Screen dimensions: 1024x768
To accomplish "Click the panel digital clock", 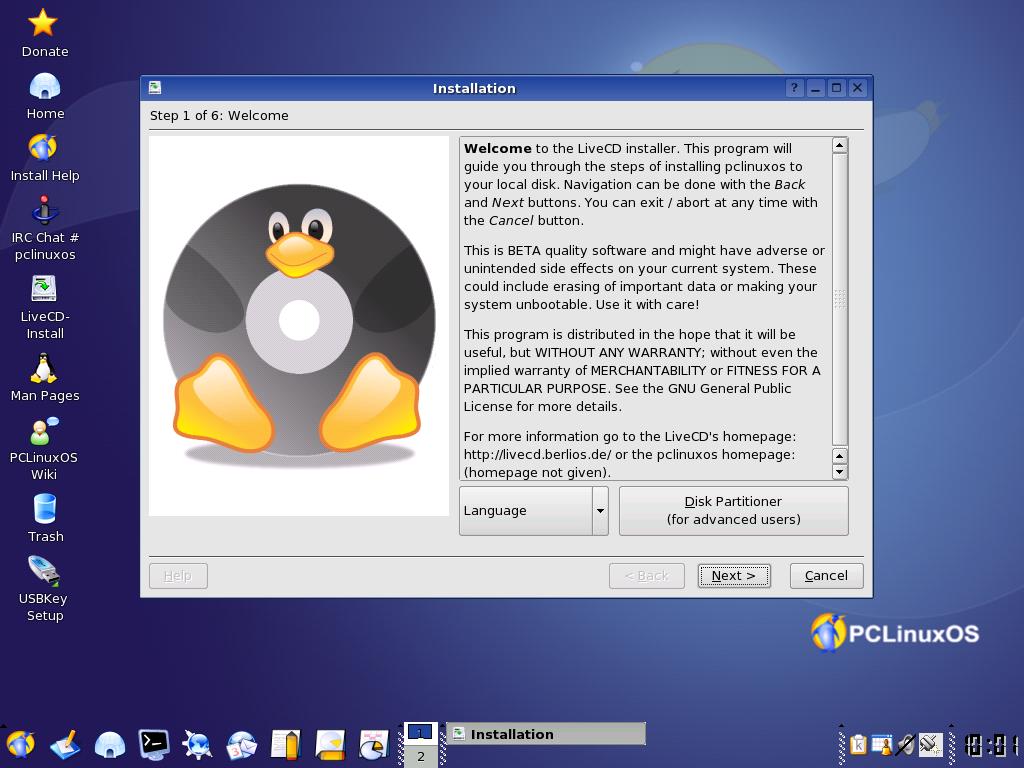I will click(x=993, y=745).
